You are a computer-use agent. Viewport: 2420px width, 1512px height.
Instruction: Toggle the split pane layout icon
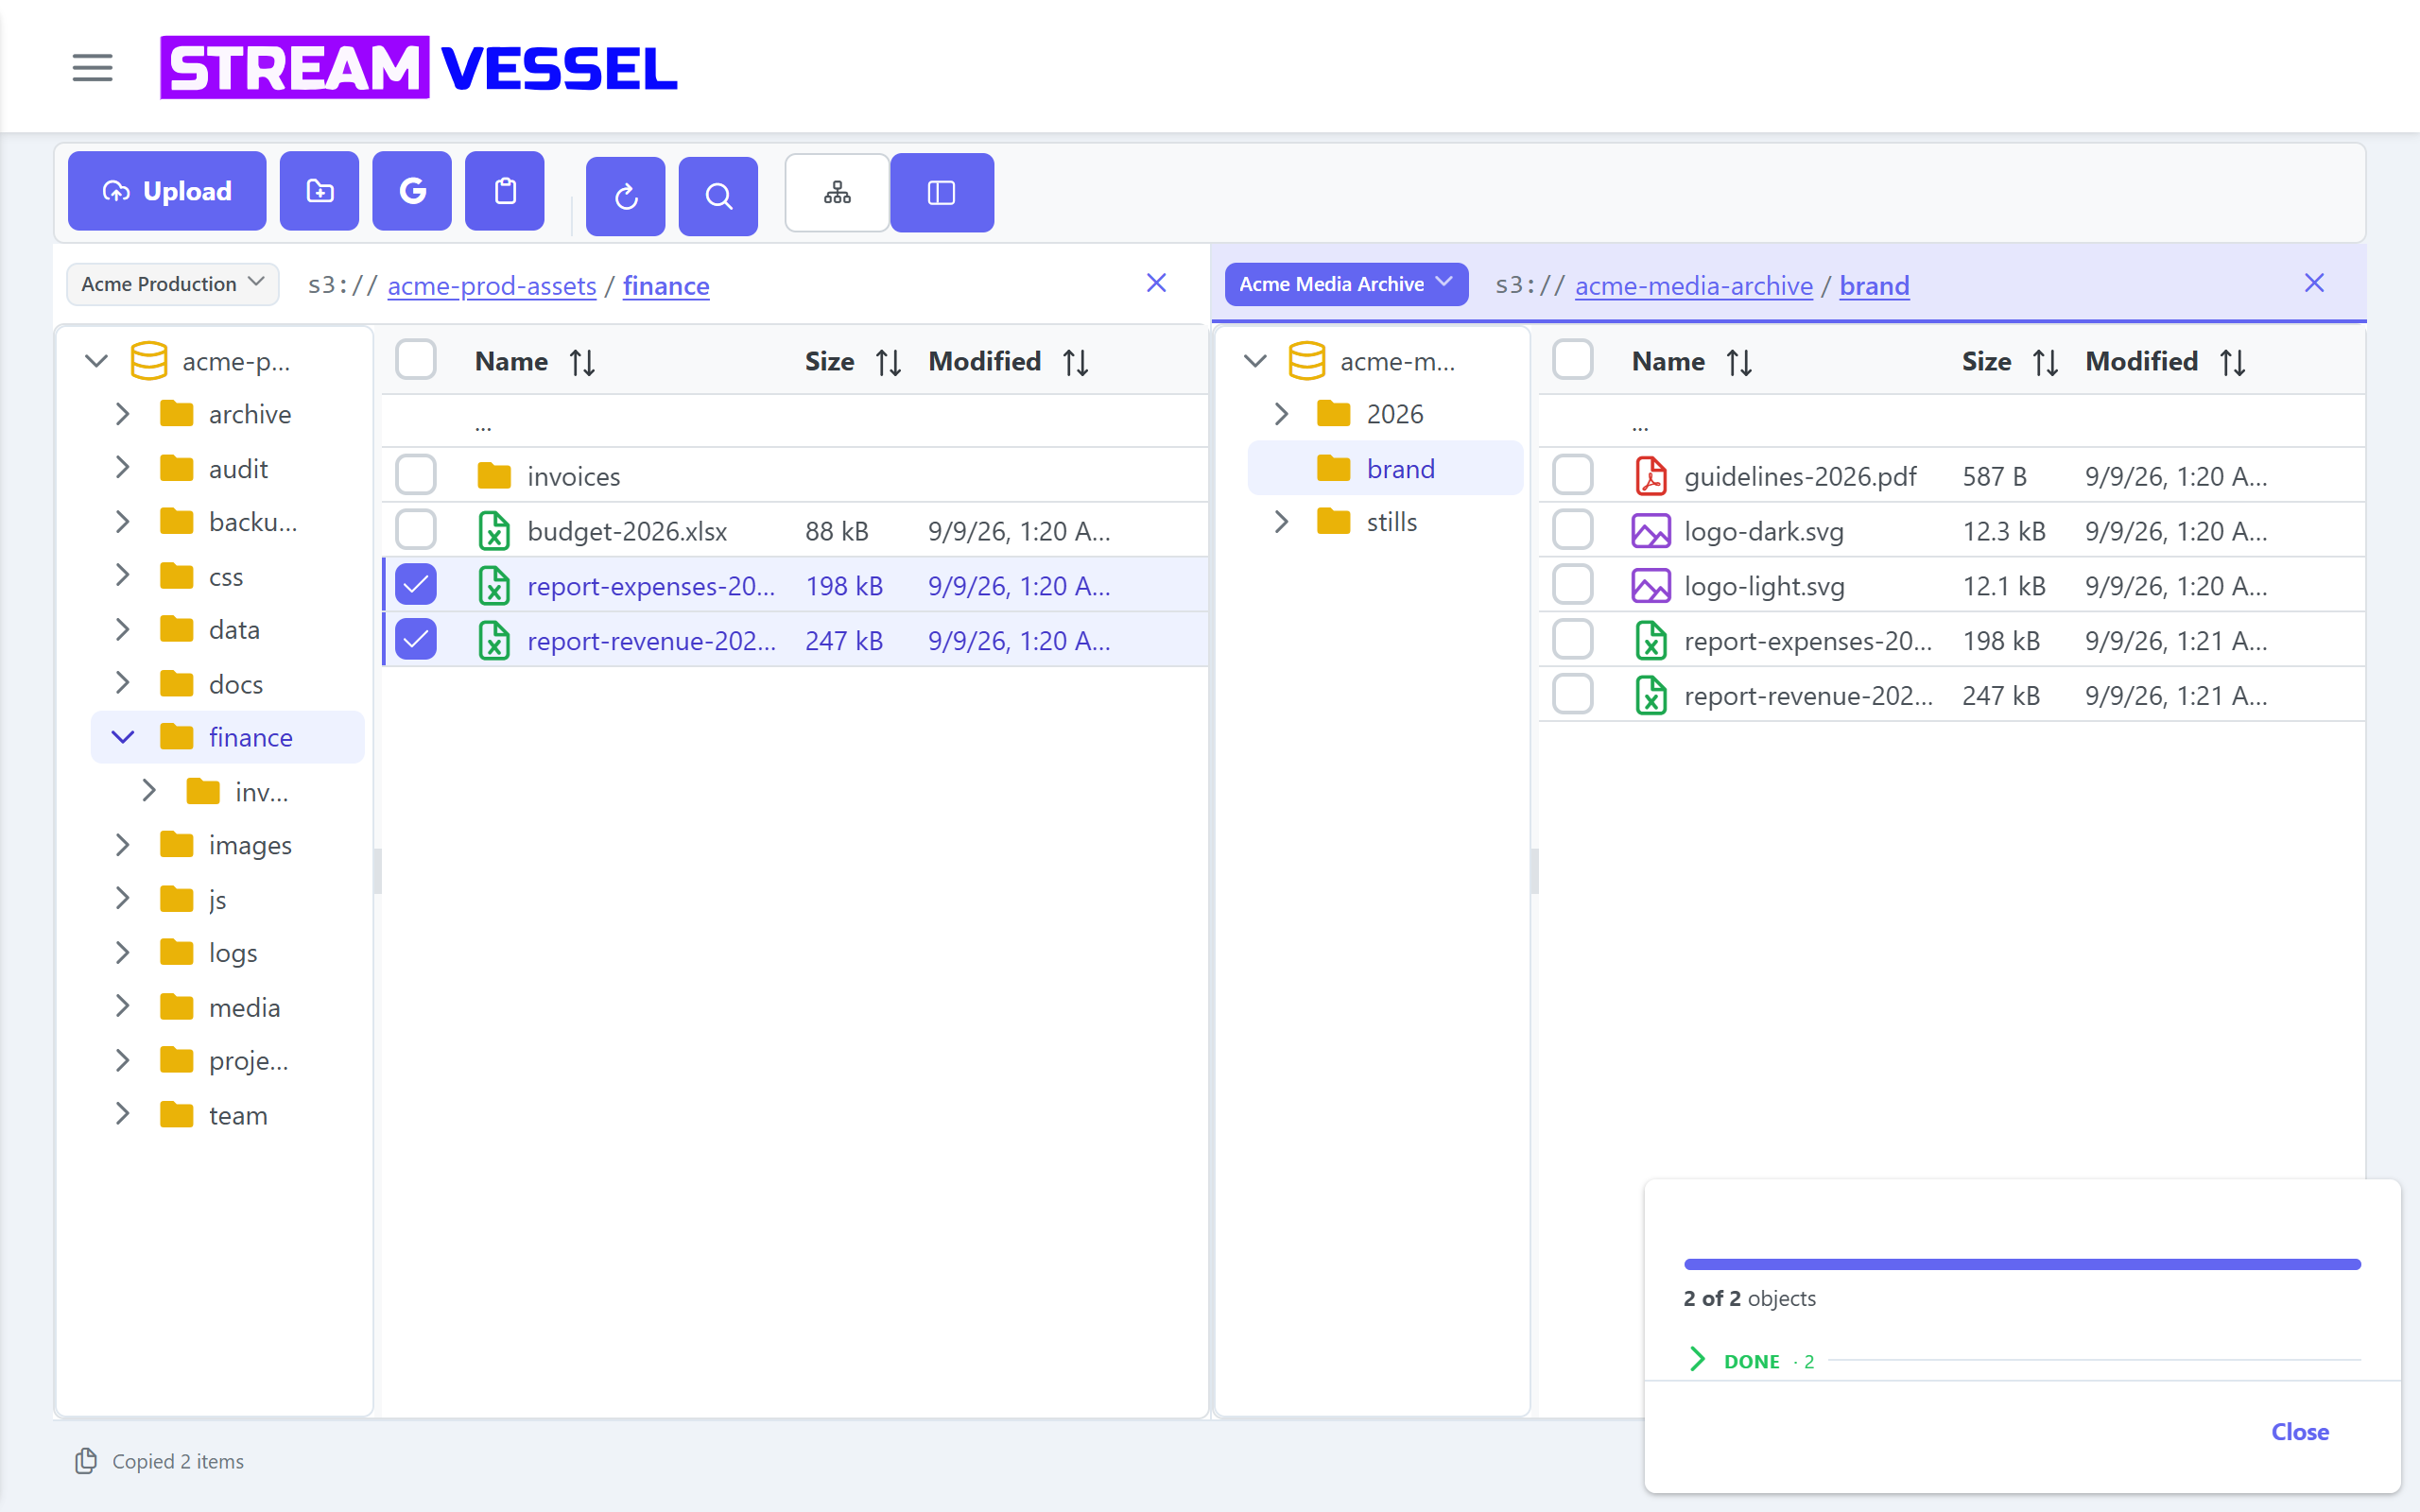pos(942,193)
